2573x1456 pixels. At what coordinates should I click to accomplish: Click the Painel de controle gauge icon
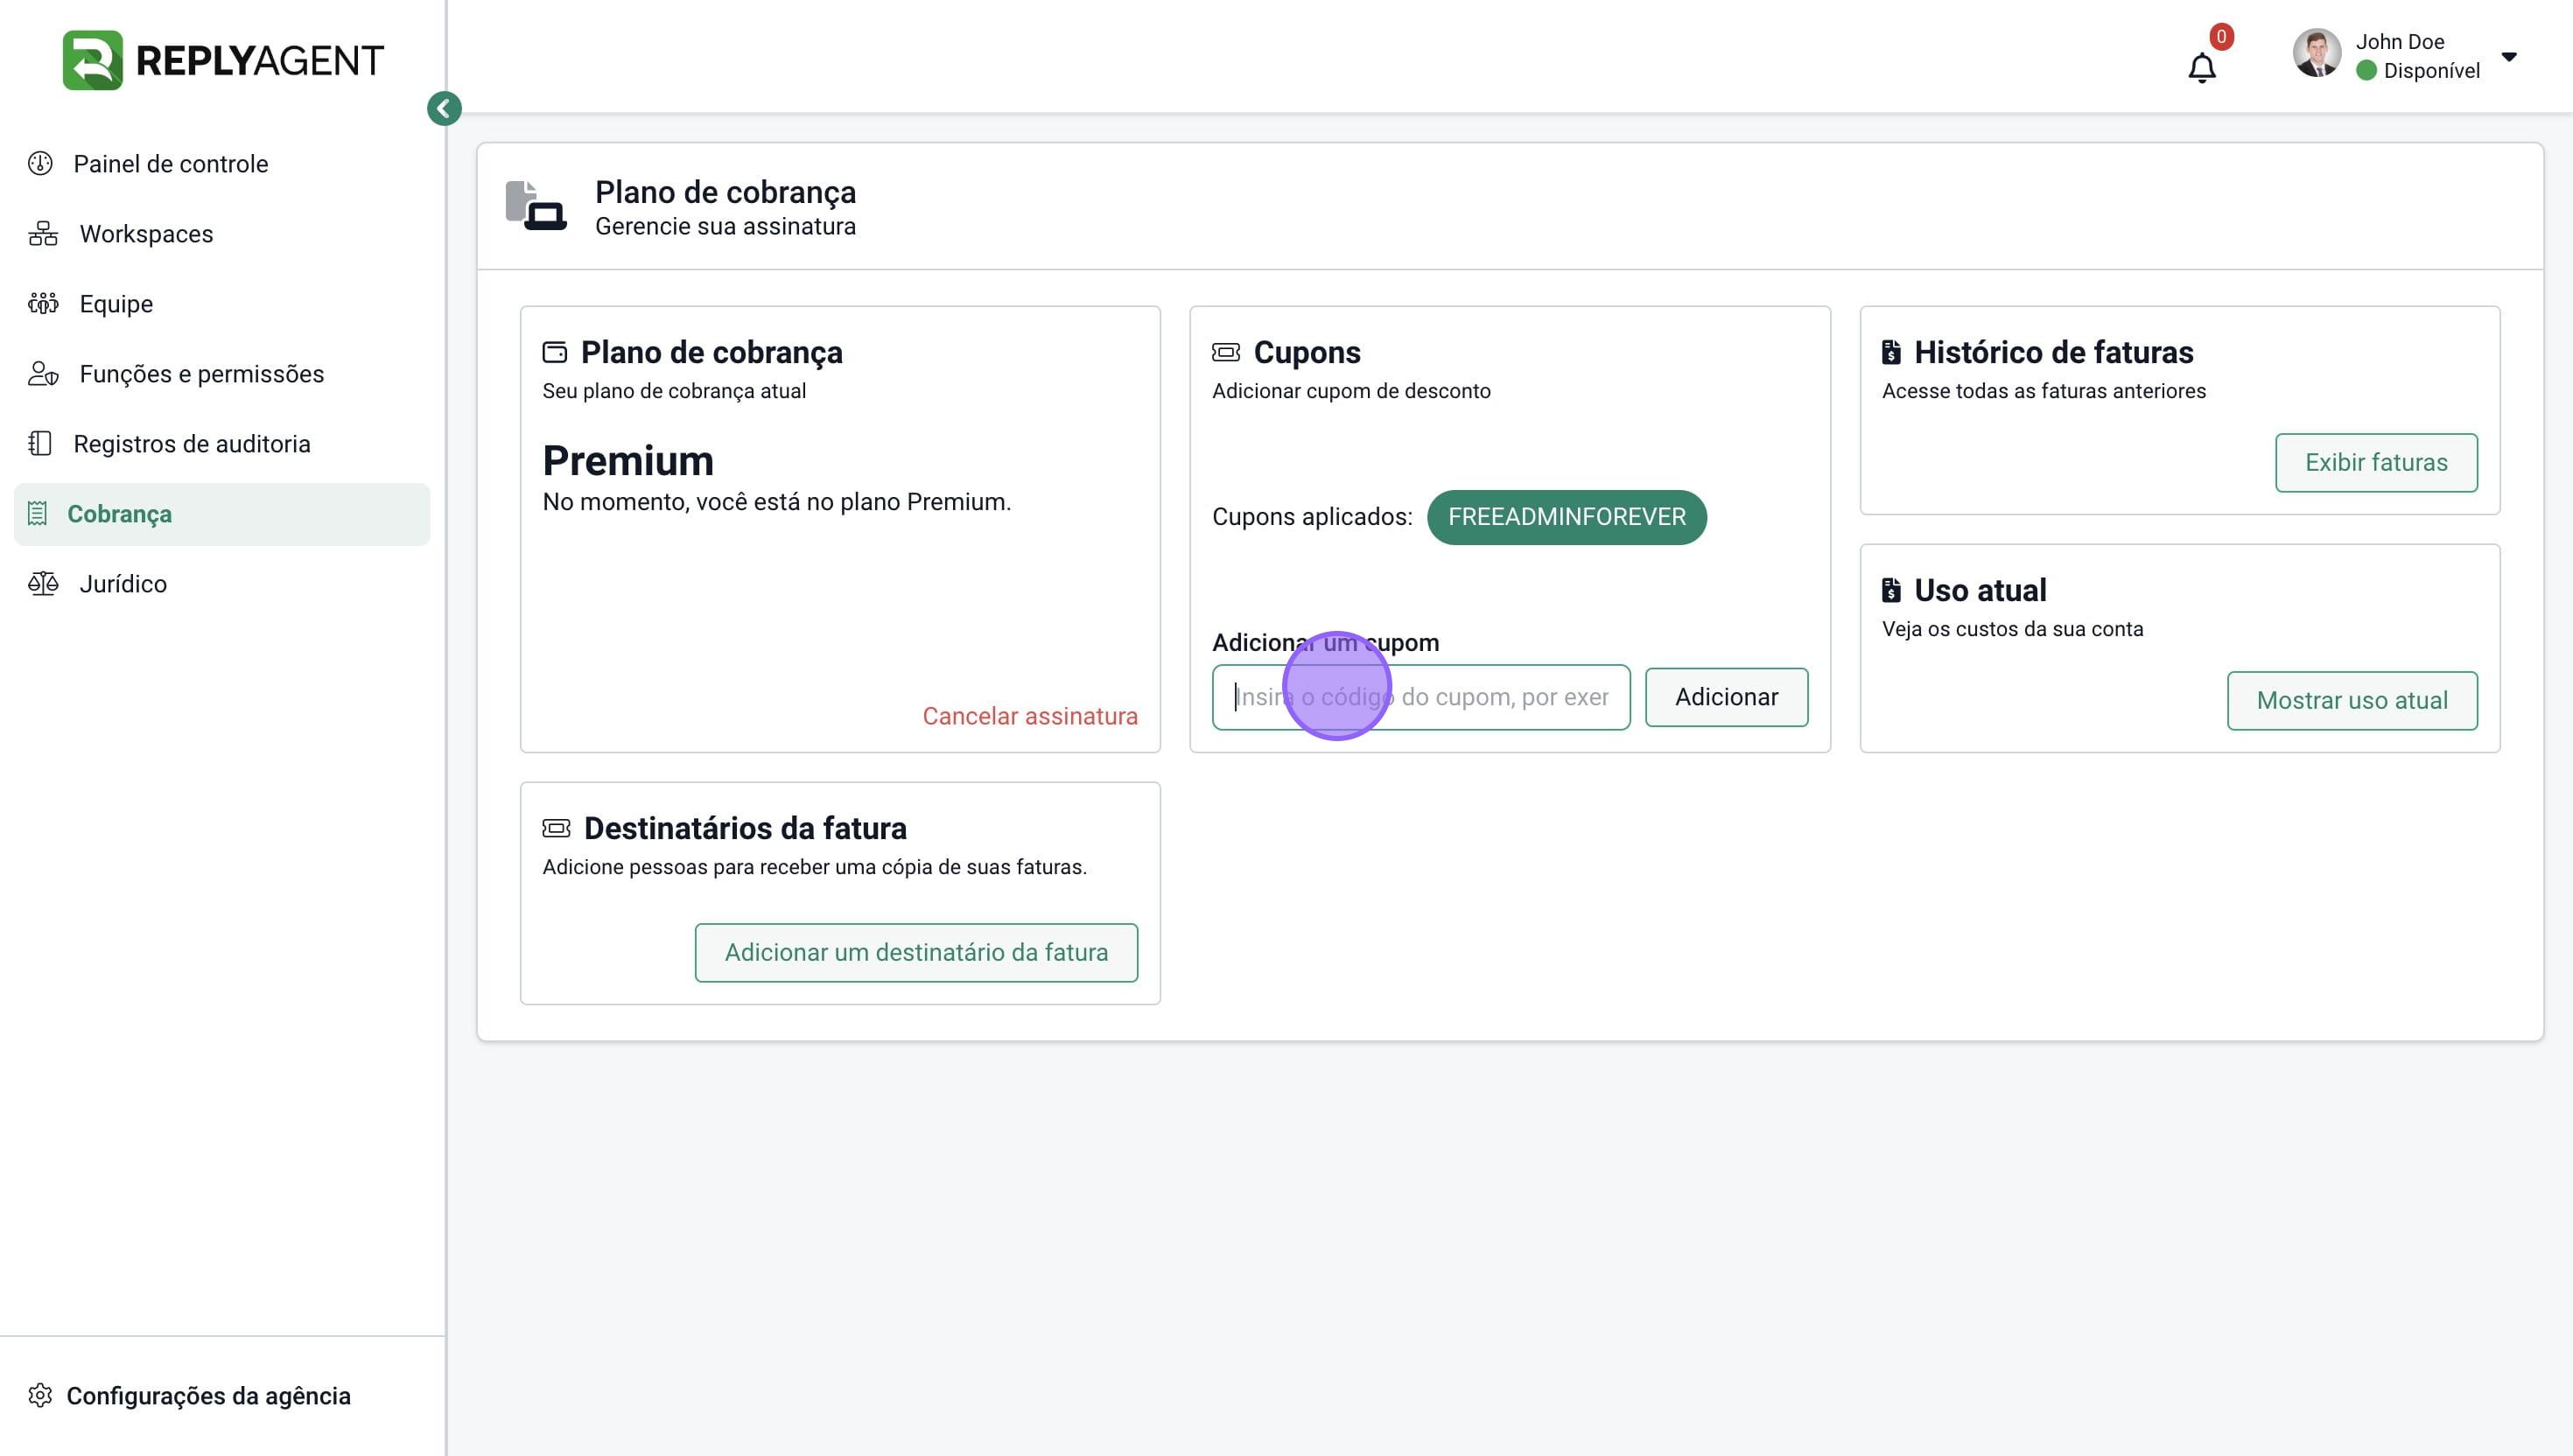(x=40, y=163)
